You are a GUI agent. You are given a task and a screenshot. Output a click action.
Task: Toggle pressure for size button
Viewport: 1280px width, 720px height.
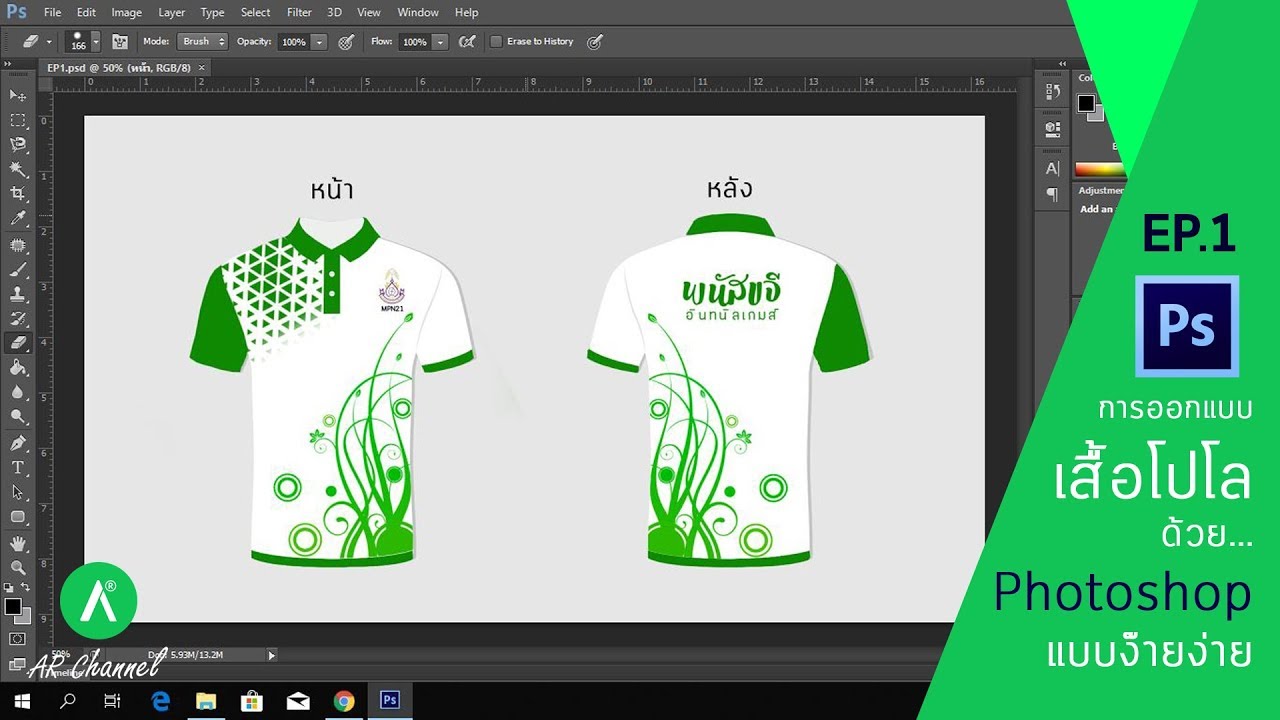pyautogui.click(x=595, y=42)
